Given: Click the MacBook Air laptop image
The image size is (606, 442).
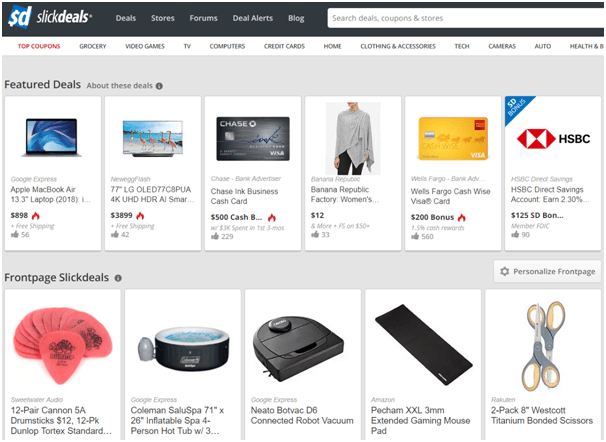Looking at the screenshot, I should point(52,138).
